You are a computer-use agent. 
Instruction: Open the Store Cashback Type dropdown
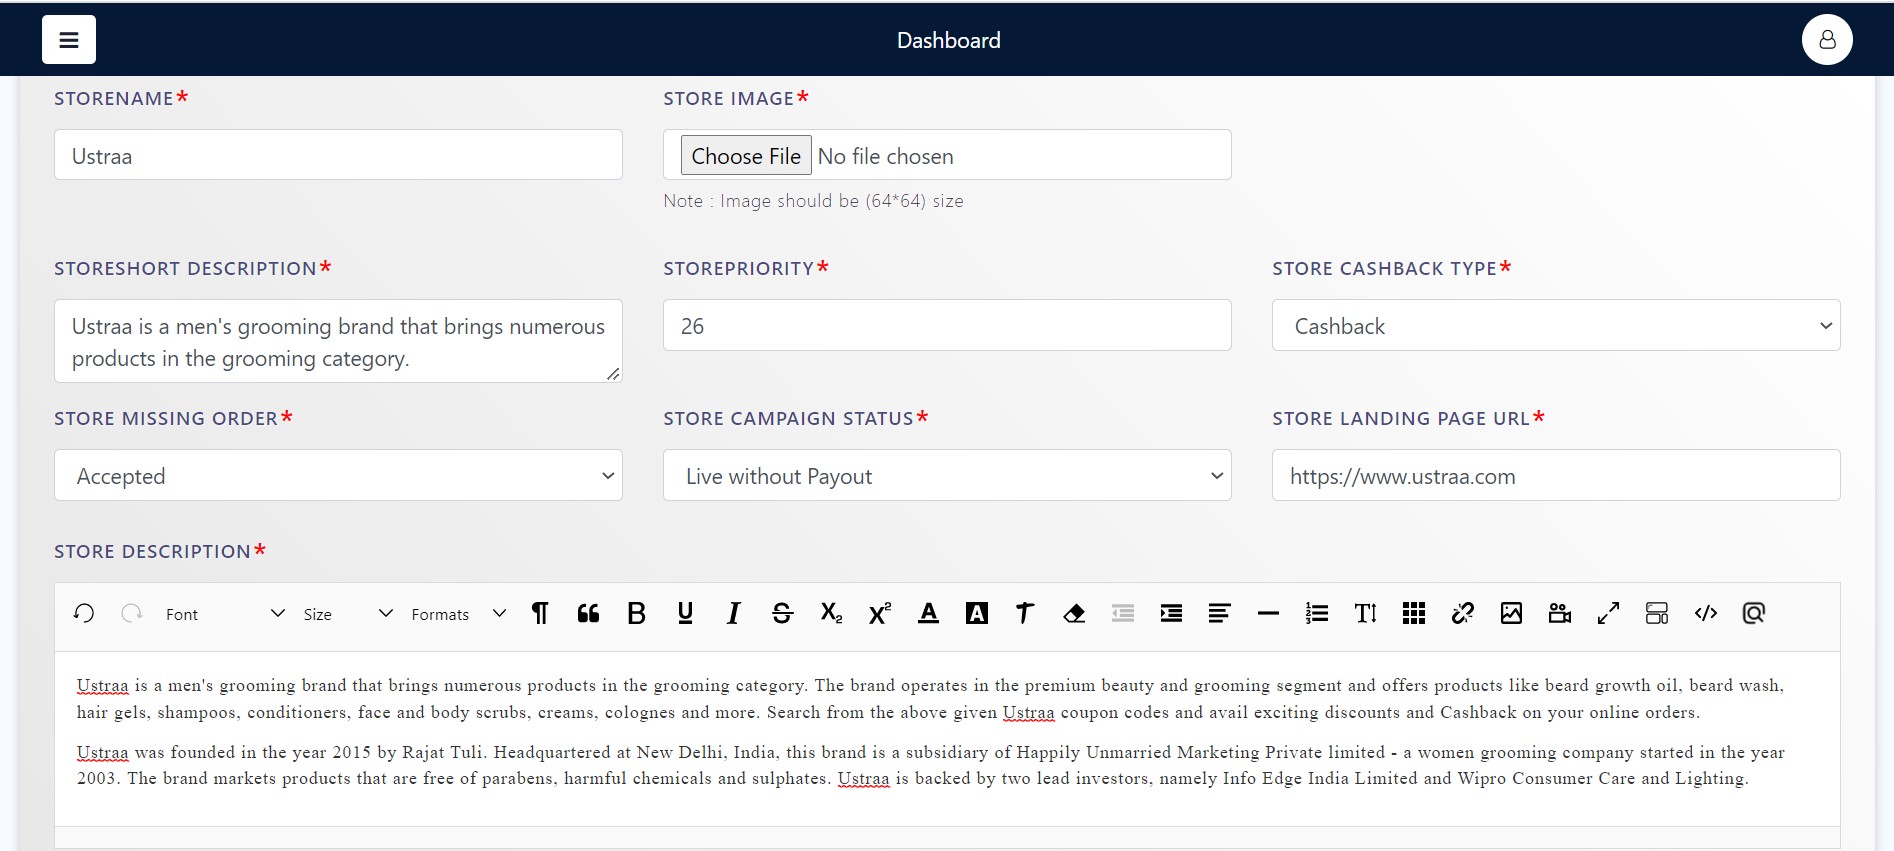[x=1556, y=325]
